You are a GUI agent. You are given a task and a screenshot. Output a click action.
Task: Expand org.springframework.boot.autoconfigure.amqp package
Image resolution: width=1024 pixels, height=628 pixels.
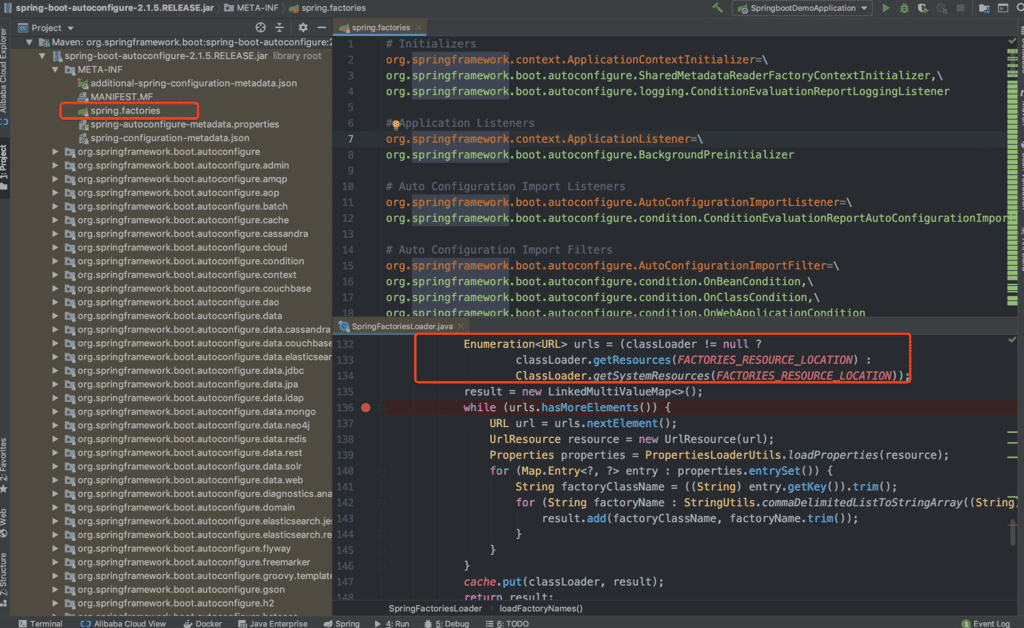point(56,179)
